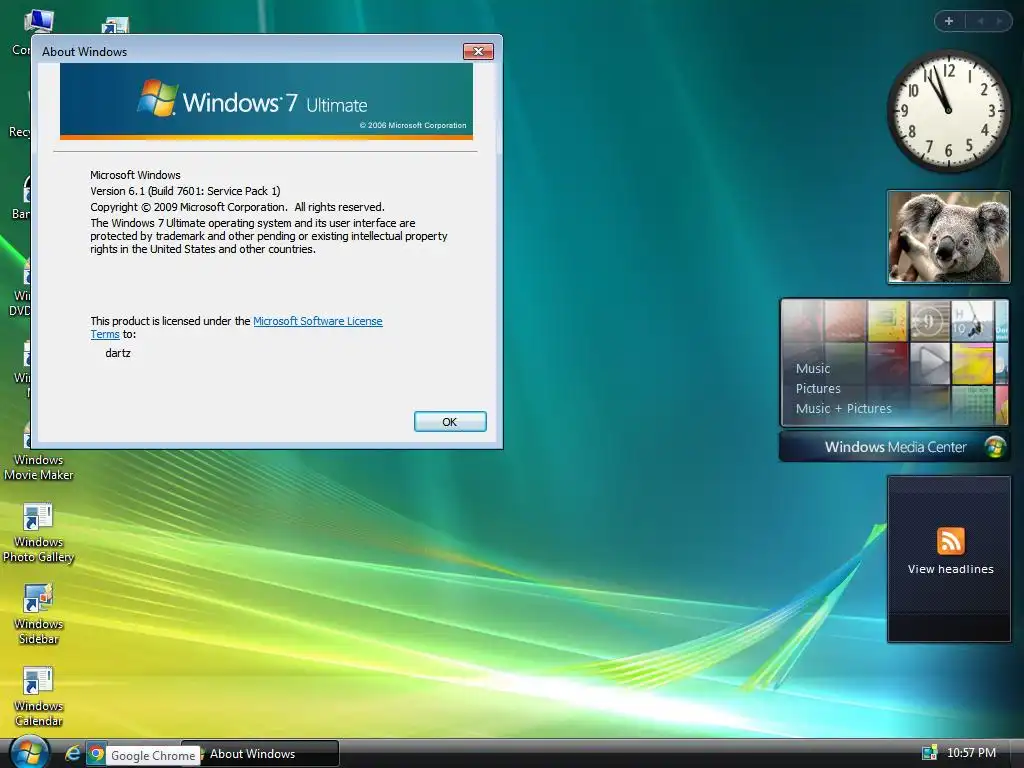The height and width of the screenshot is (768, 1024).
Task: Click the licensed user name dartz
Action: (118, 353)
